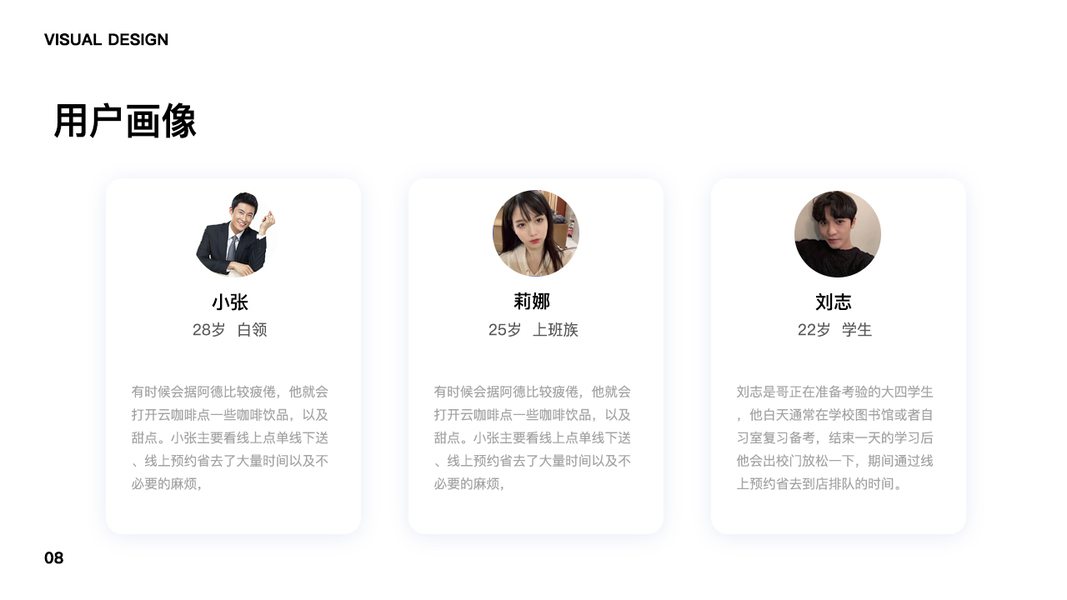Select the 小张 name heading

click(x=230, y=302)
